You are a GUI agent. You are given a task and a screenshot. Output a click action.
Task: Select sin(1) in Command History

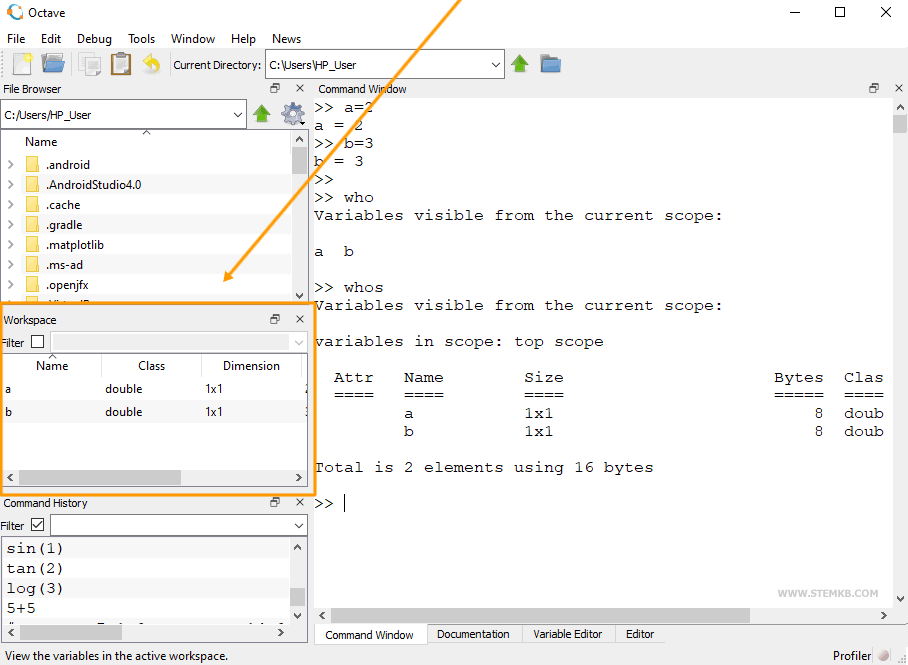(x=34, y=548)
